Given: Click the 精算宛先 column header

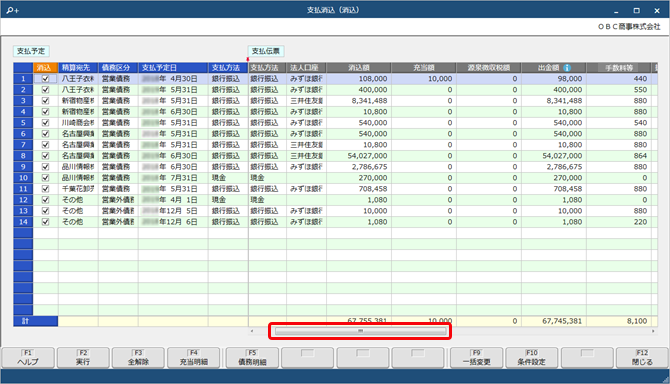Looking at the screenshot, I should [78, 68].
